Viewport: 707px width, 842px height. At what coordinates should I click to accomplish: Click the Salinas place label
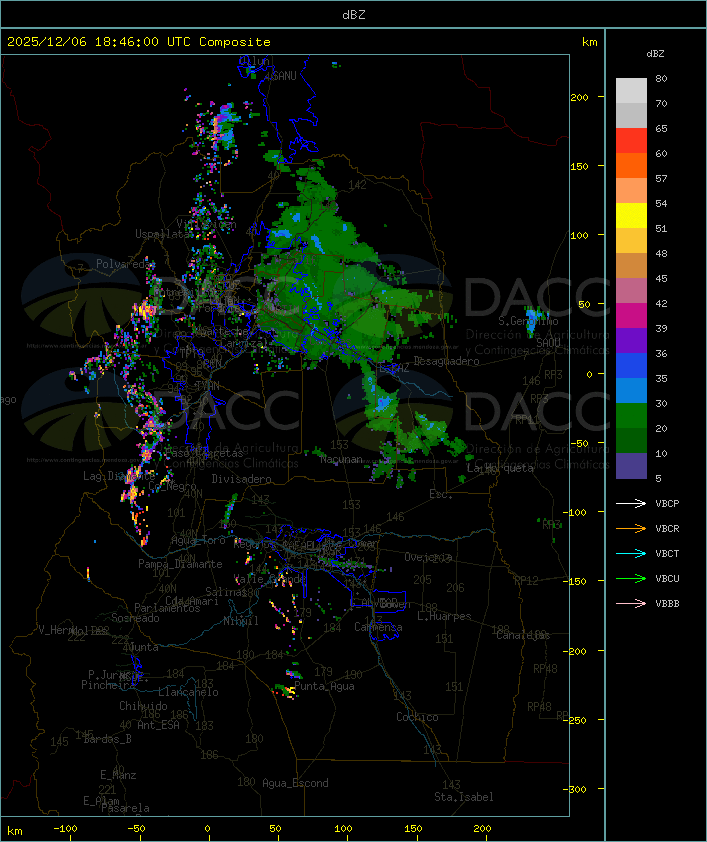point(226,592)
